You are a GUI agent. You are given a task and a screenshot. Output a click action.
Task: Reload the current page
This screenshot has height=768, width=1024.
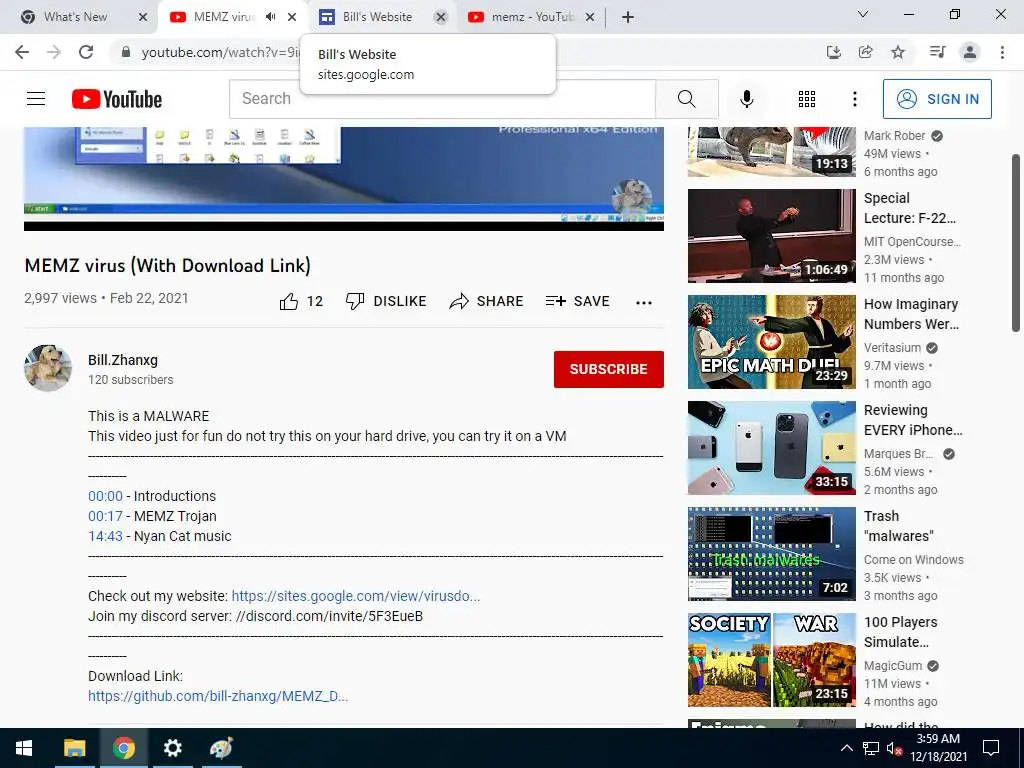pos(86,52)
